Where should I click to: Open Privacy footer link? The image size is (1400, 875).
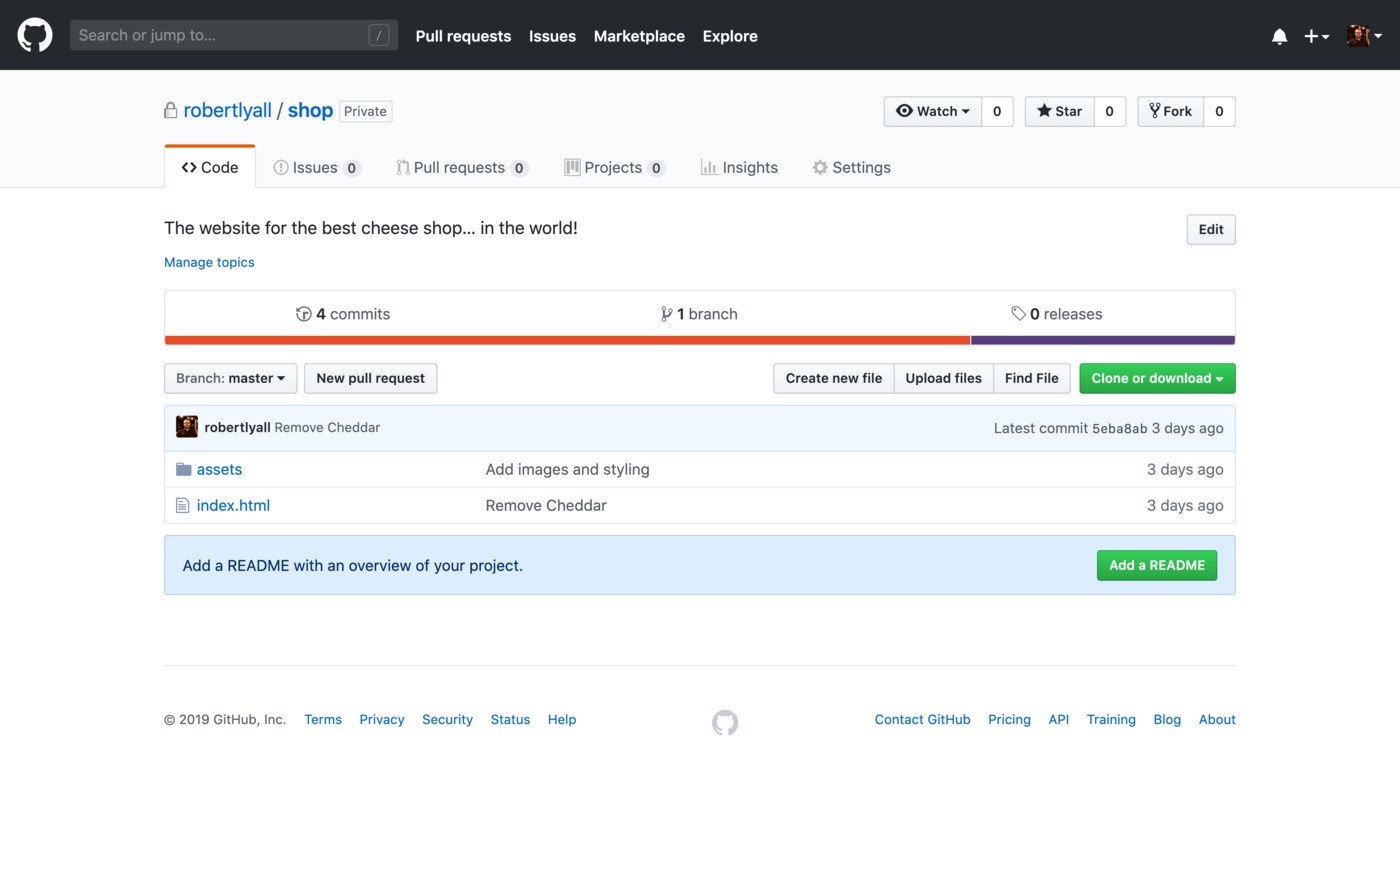(x=382, y=719)
